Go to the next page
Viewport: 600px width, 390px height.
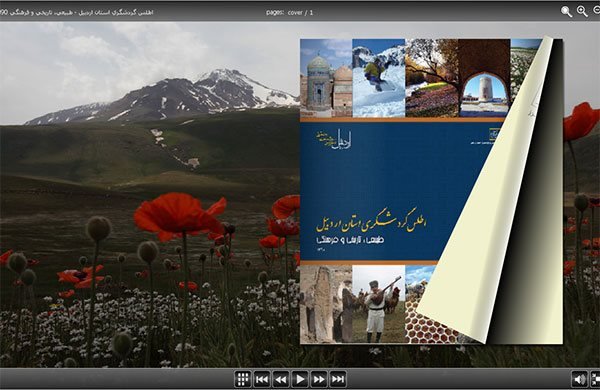coord(319,379)
